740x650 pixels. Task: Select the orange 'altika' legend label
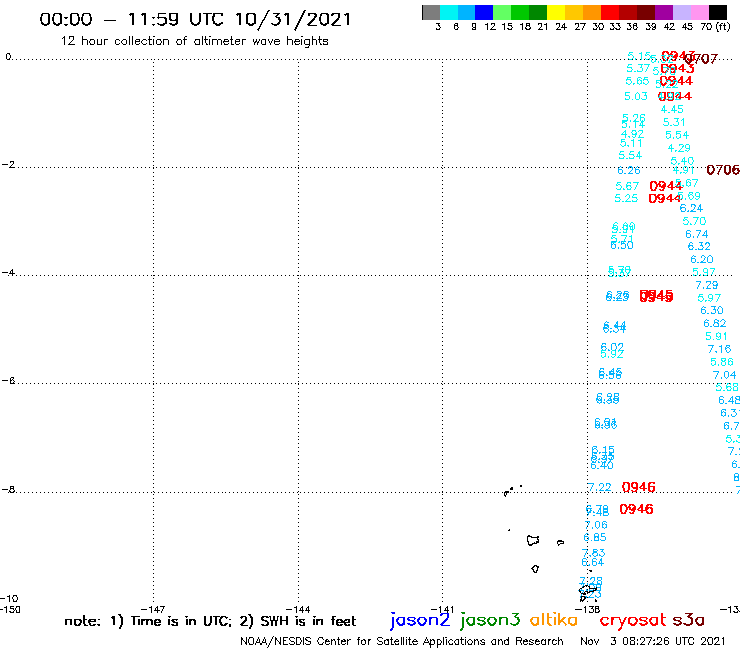554,620
